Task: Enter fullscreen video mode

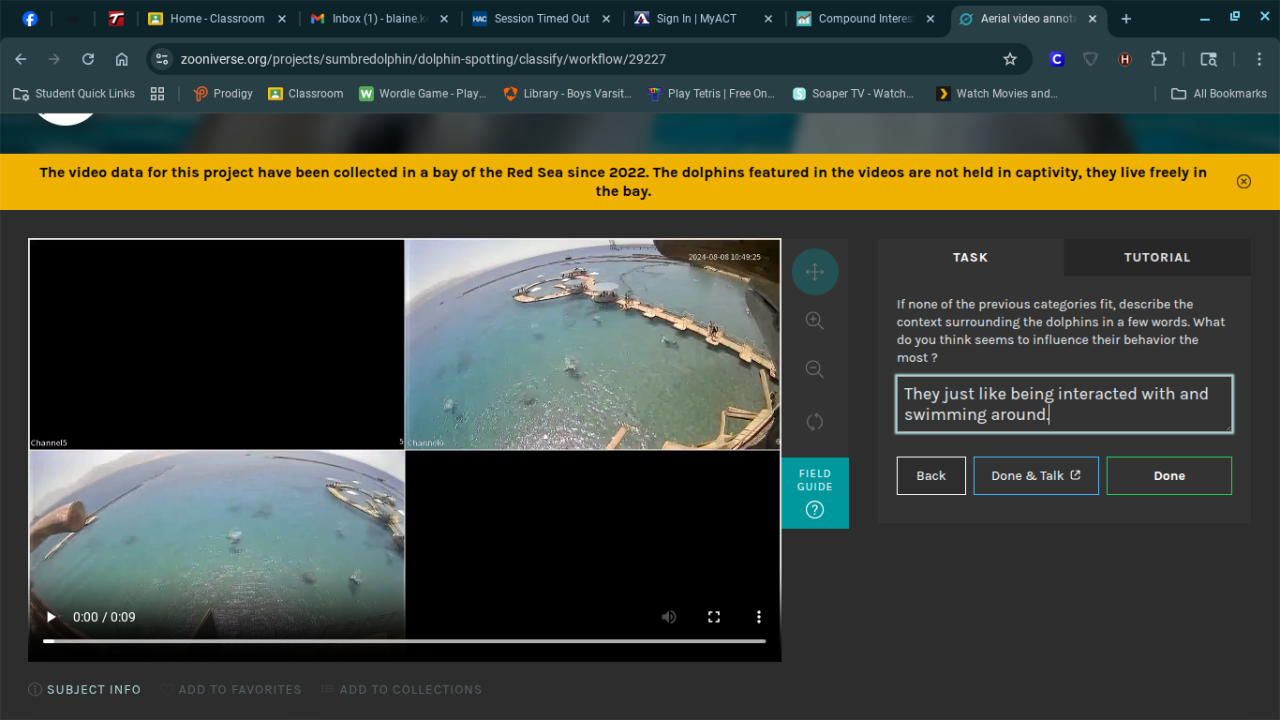Action: click(x=714, y=617)
